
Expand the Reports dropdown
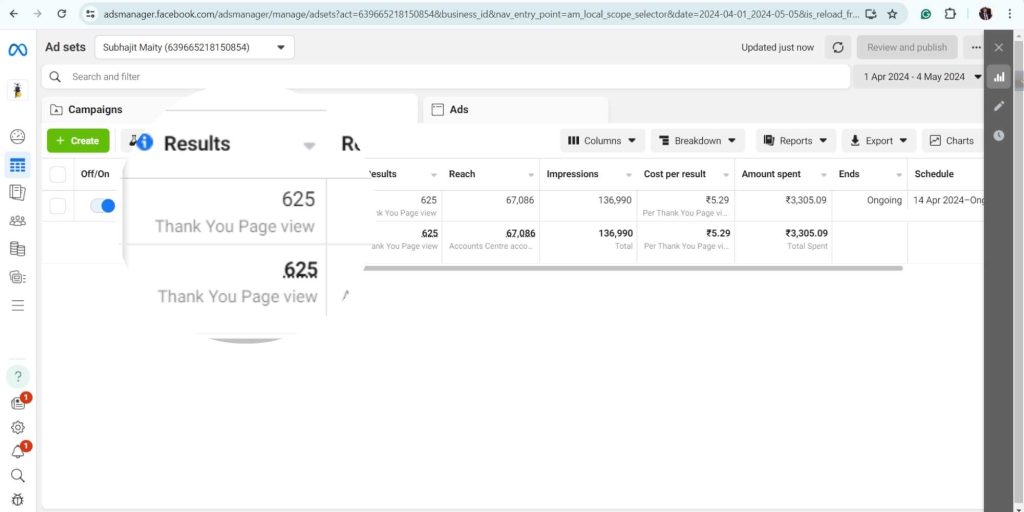[795, 140]
